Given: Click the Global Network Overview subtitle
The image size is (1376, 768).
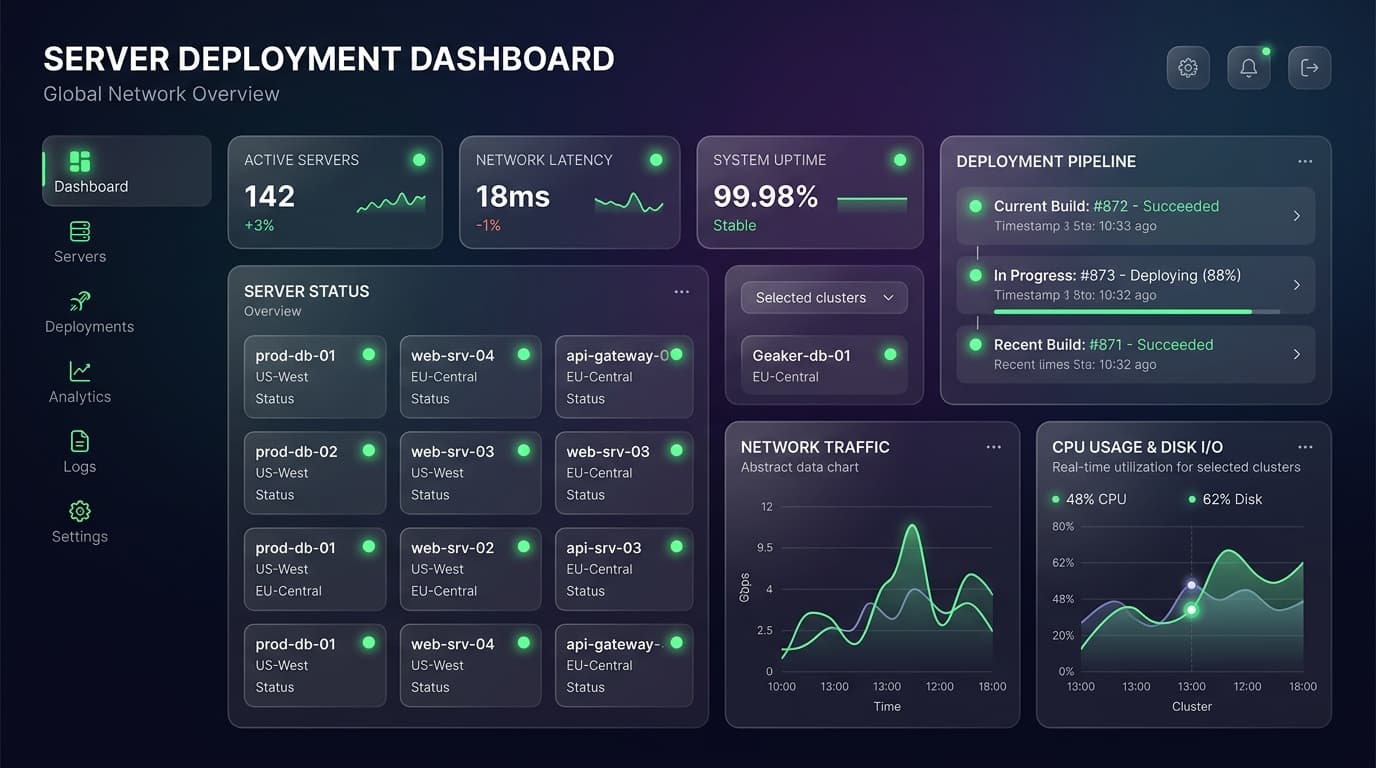Looking at the screenshot, I should coord(161,94).
